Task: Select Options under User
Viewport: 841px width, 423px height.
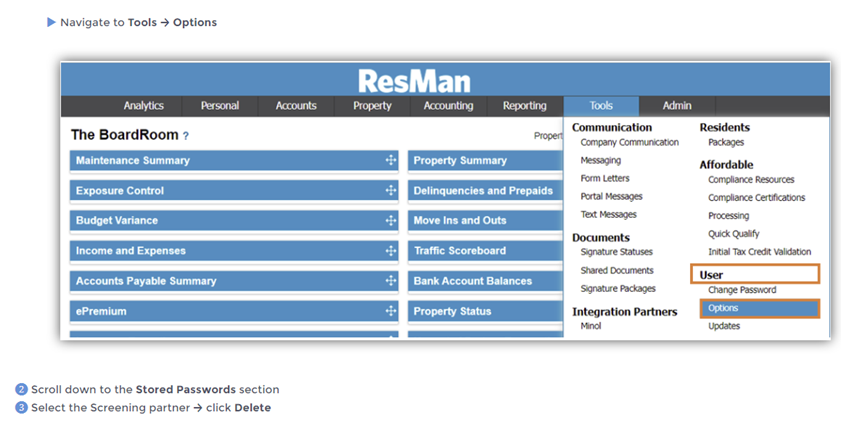Action: pyautogui.click(x=760, y=308)
